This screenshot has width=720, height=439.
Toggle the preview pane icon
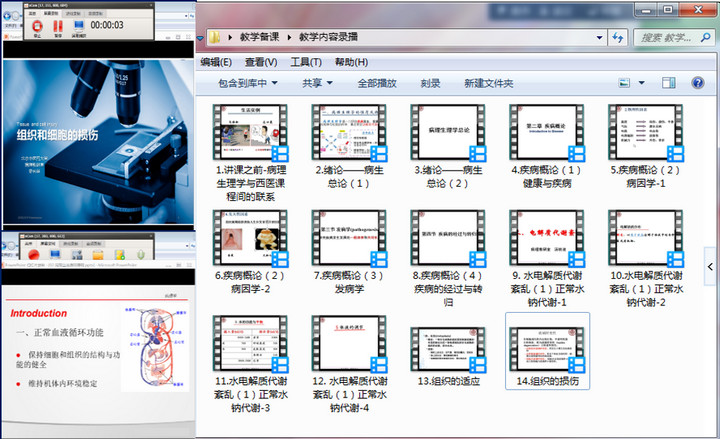(674, 84)
